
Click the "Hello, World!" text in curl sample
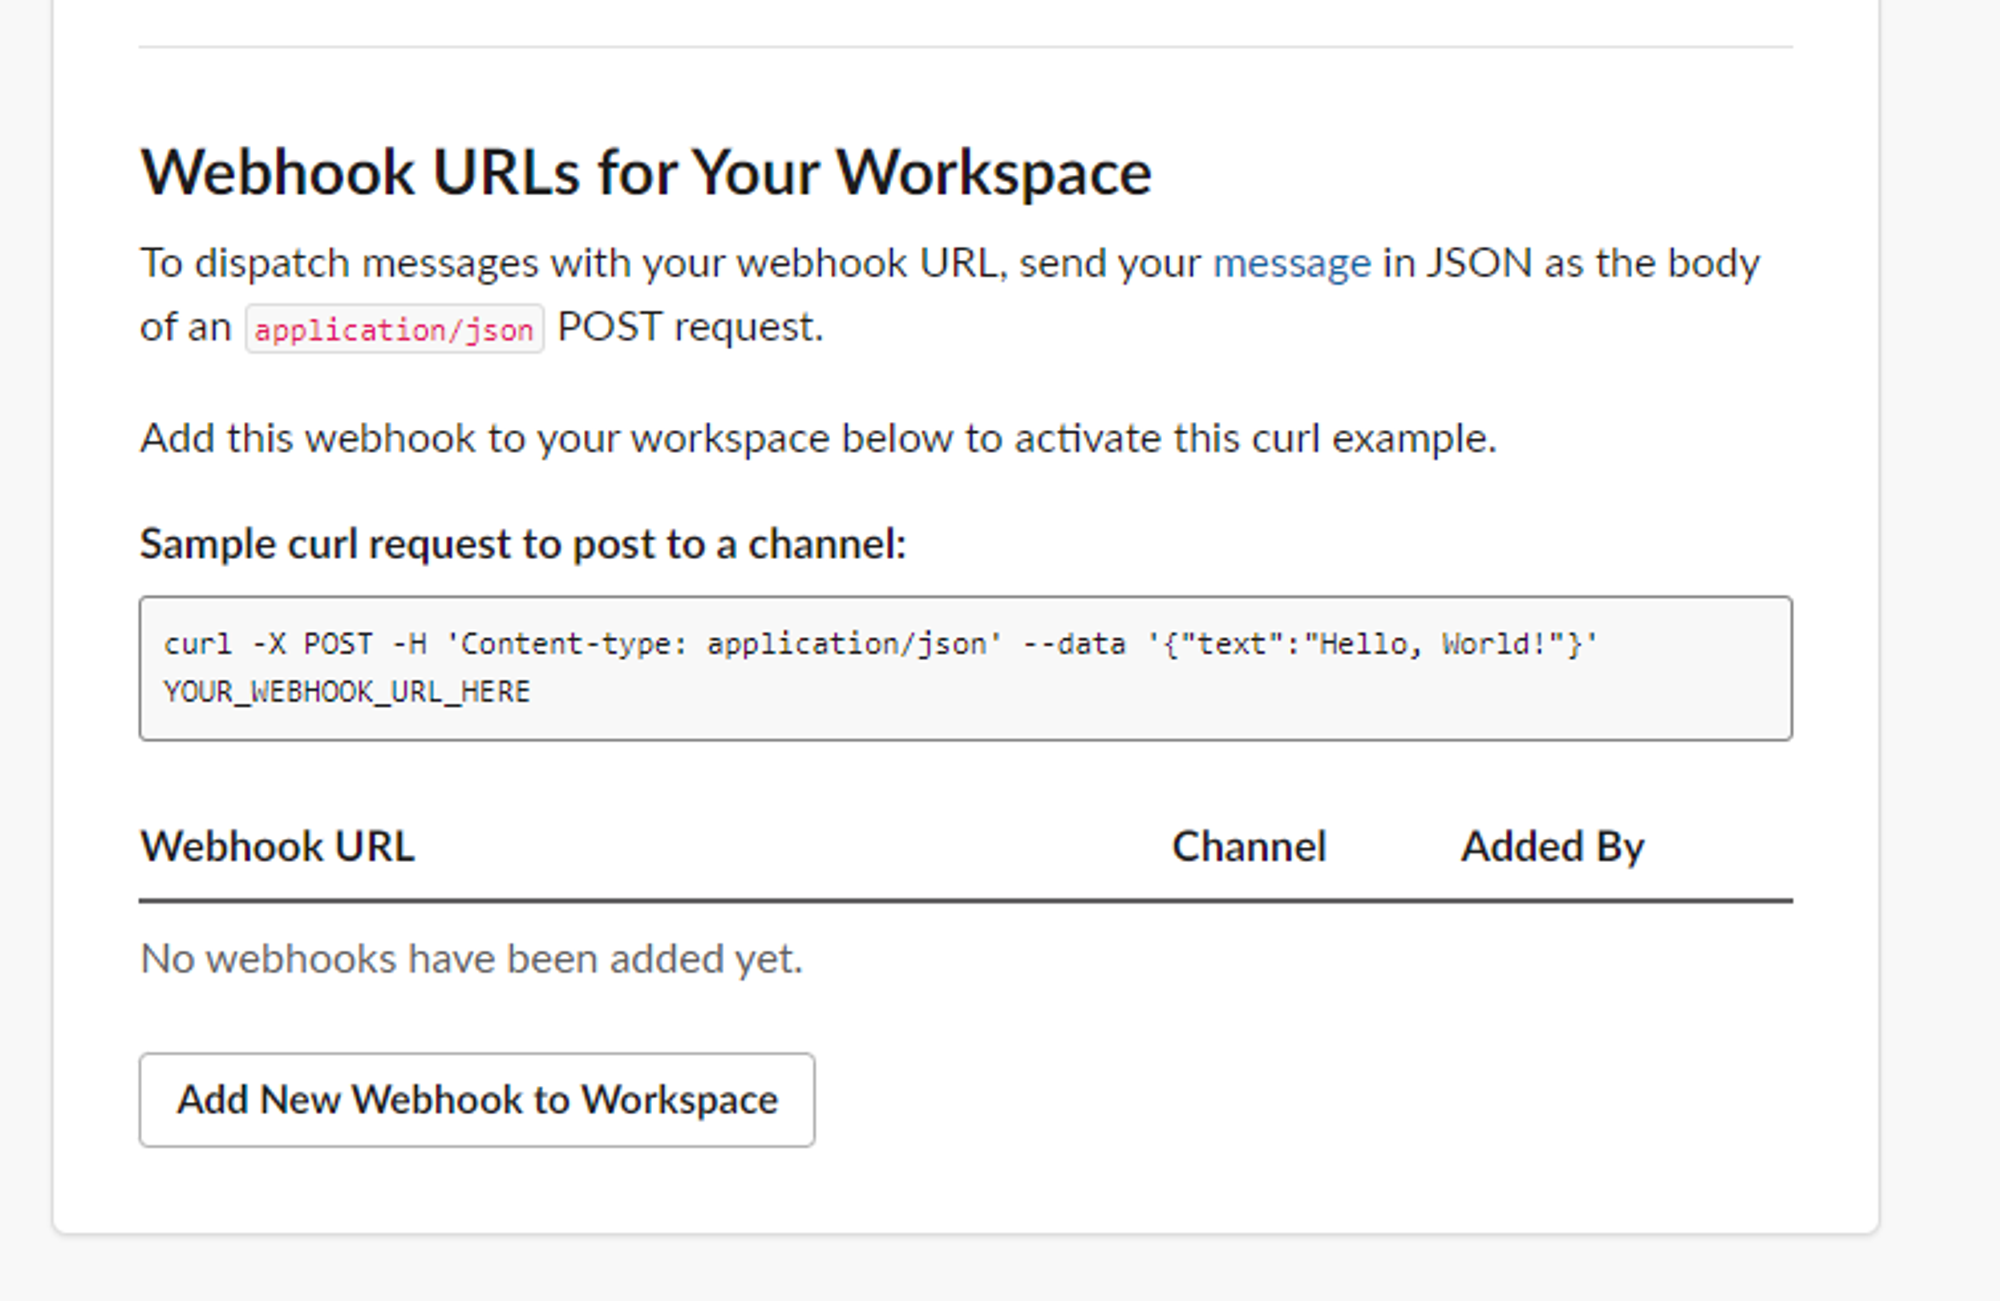tap(1435, 644)
